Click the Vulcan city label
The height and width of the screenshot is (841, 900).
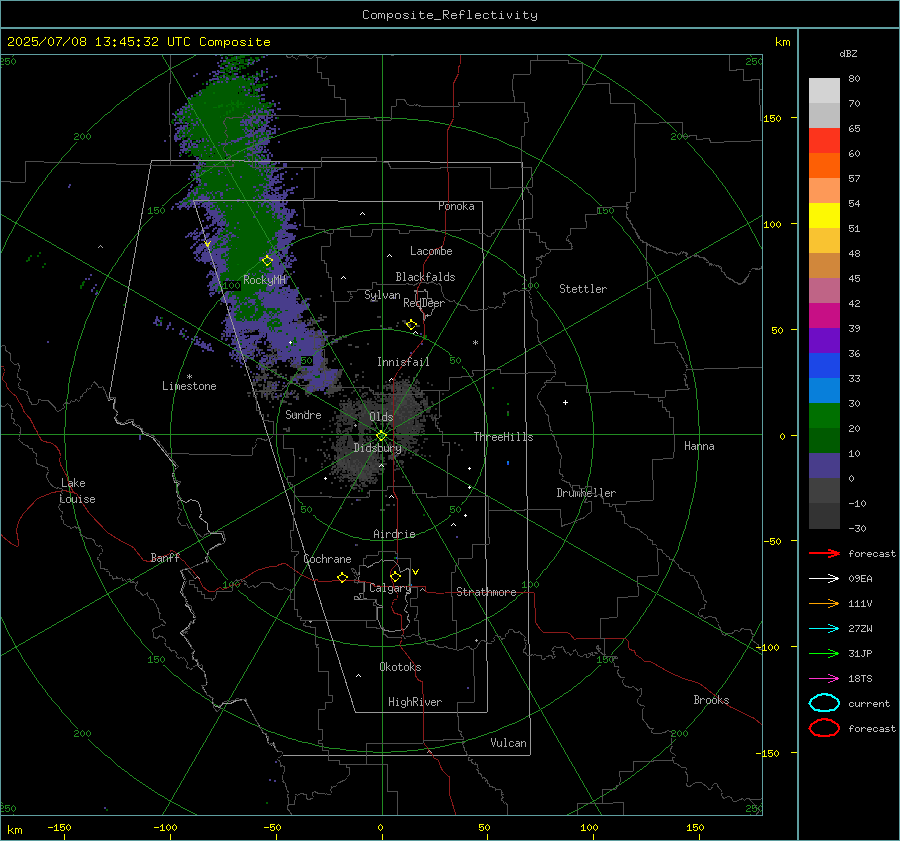tap(508, 743)
